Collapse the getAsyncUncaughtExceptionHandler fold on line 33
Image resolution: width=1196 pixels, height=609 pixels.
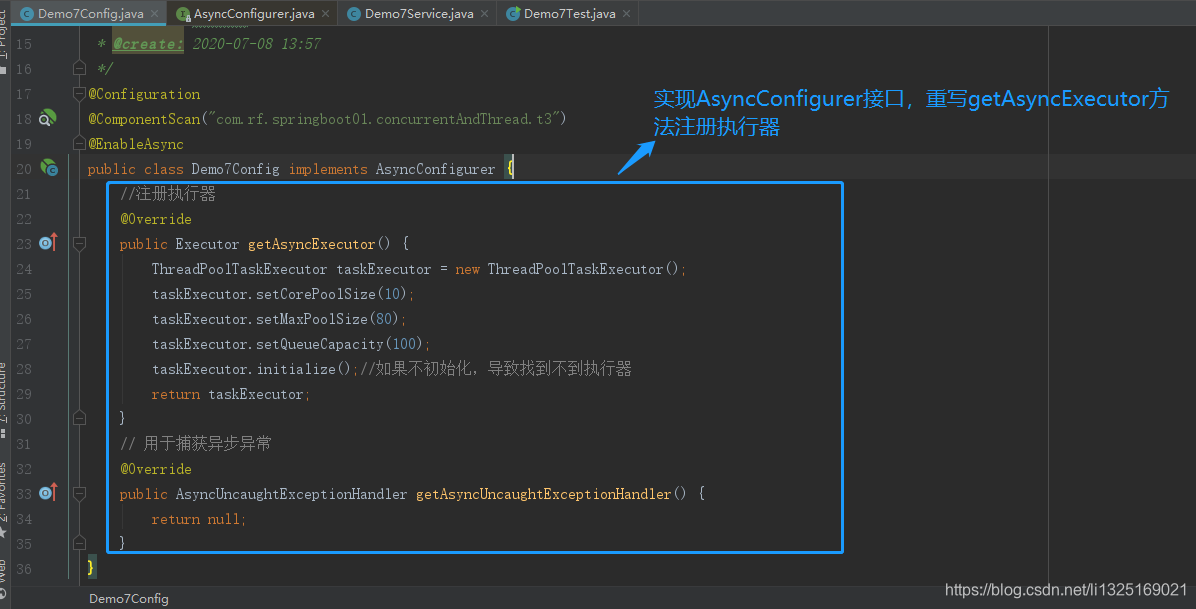click(x=79, y=494)
